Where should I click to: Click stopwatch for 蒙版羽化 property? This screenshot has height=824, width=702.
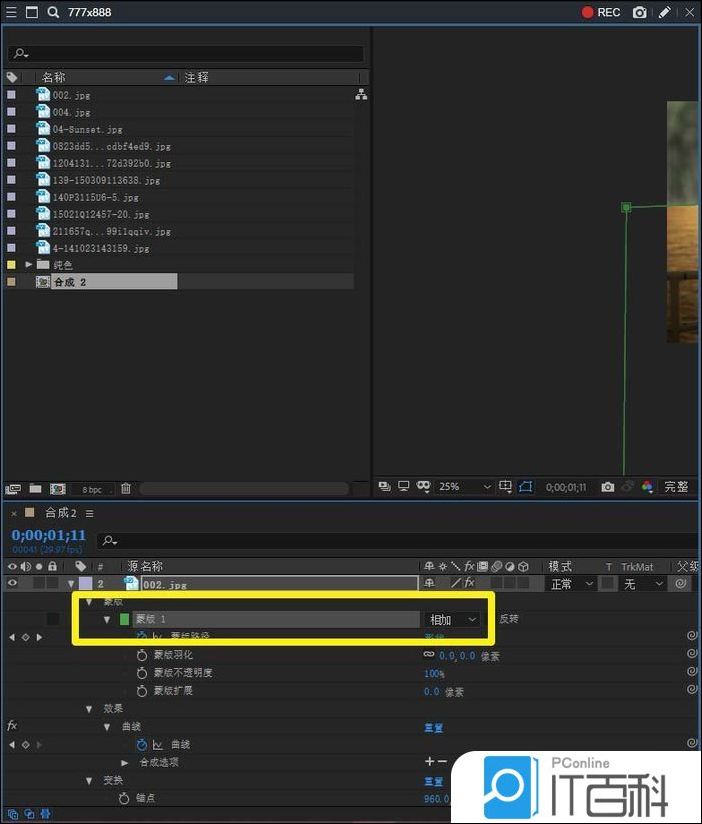click(142, 655)
